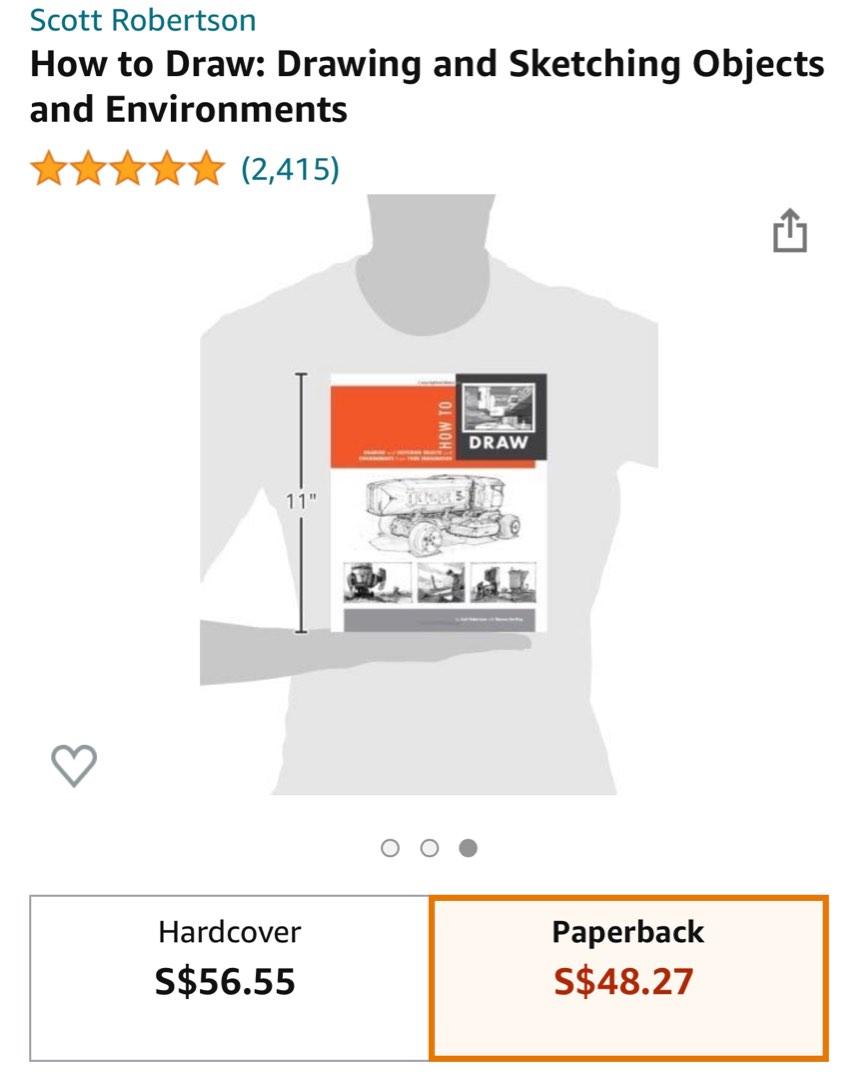This screenshot has height=1080, width=859.
Task: Add book to wishlist with heart icon
Action: pos(74,765)
